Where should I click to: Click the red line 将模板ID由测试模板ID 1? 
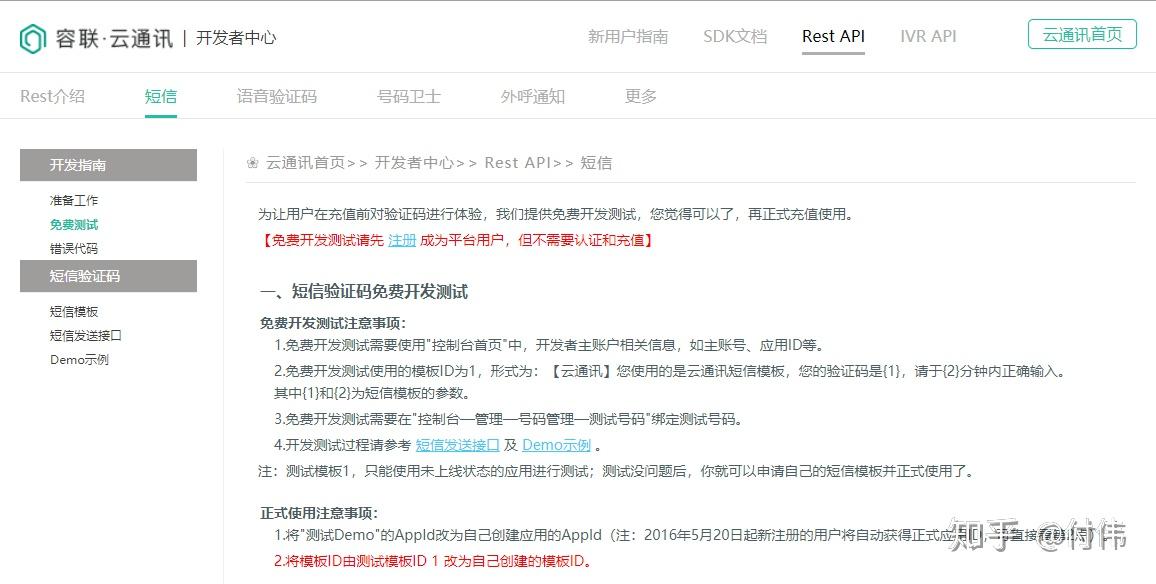(434, 561)
